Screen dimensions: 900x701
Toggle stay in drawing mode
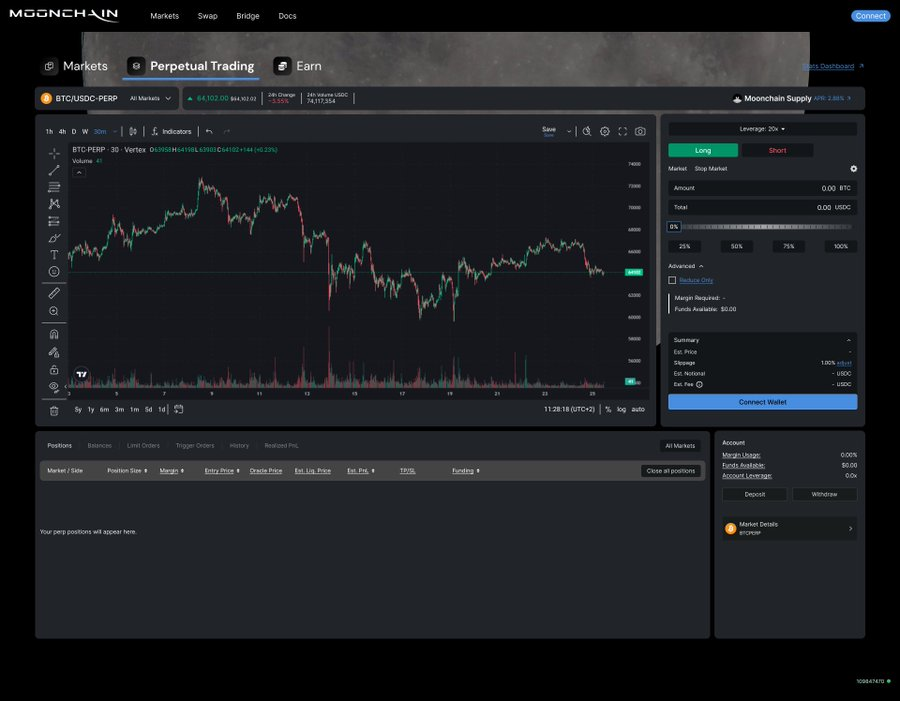(54, 352)
